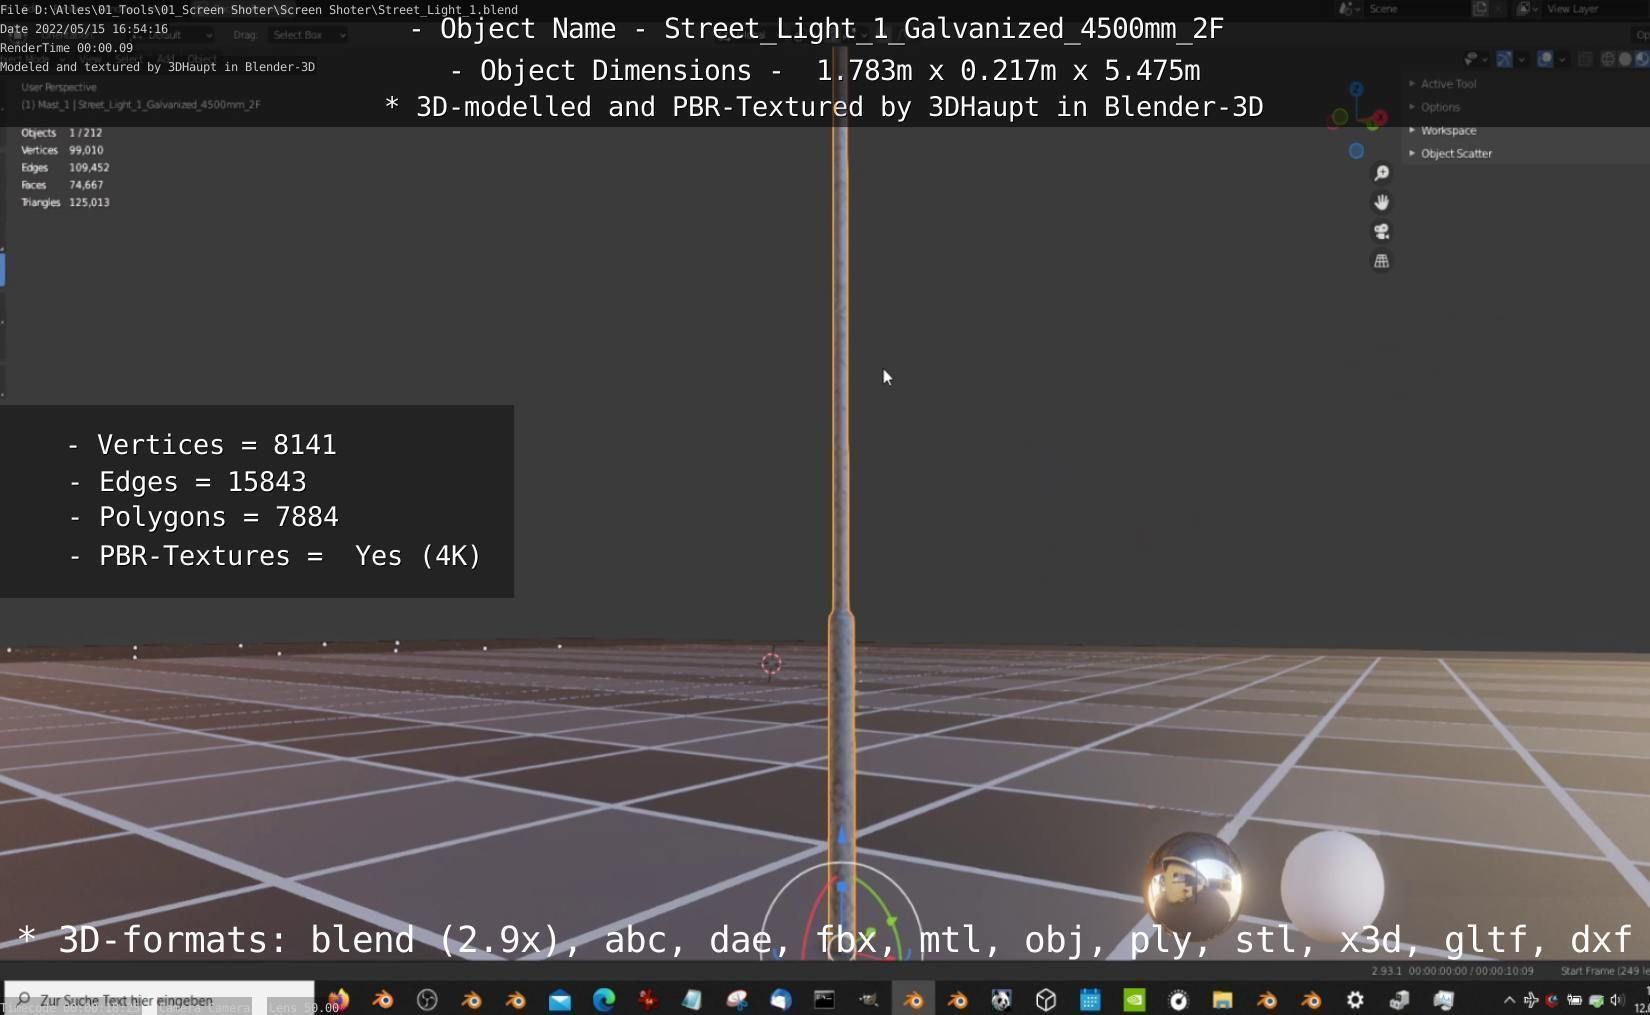Open Microsoft Edge from the taskbar
Image resolution: width=1650 pixels, height=1015 pixels.
tap(604, 999)
